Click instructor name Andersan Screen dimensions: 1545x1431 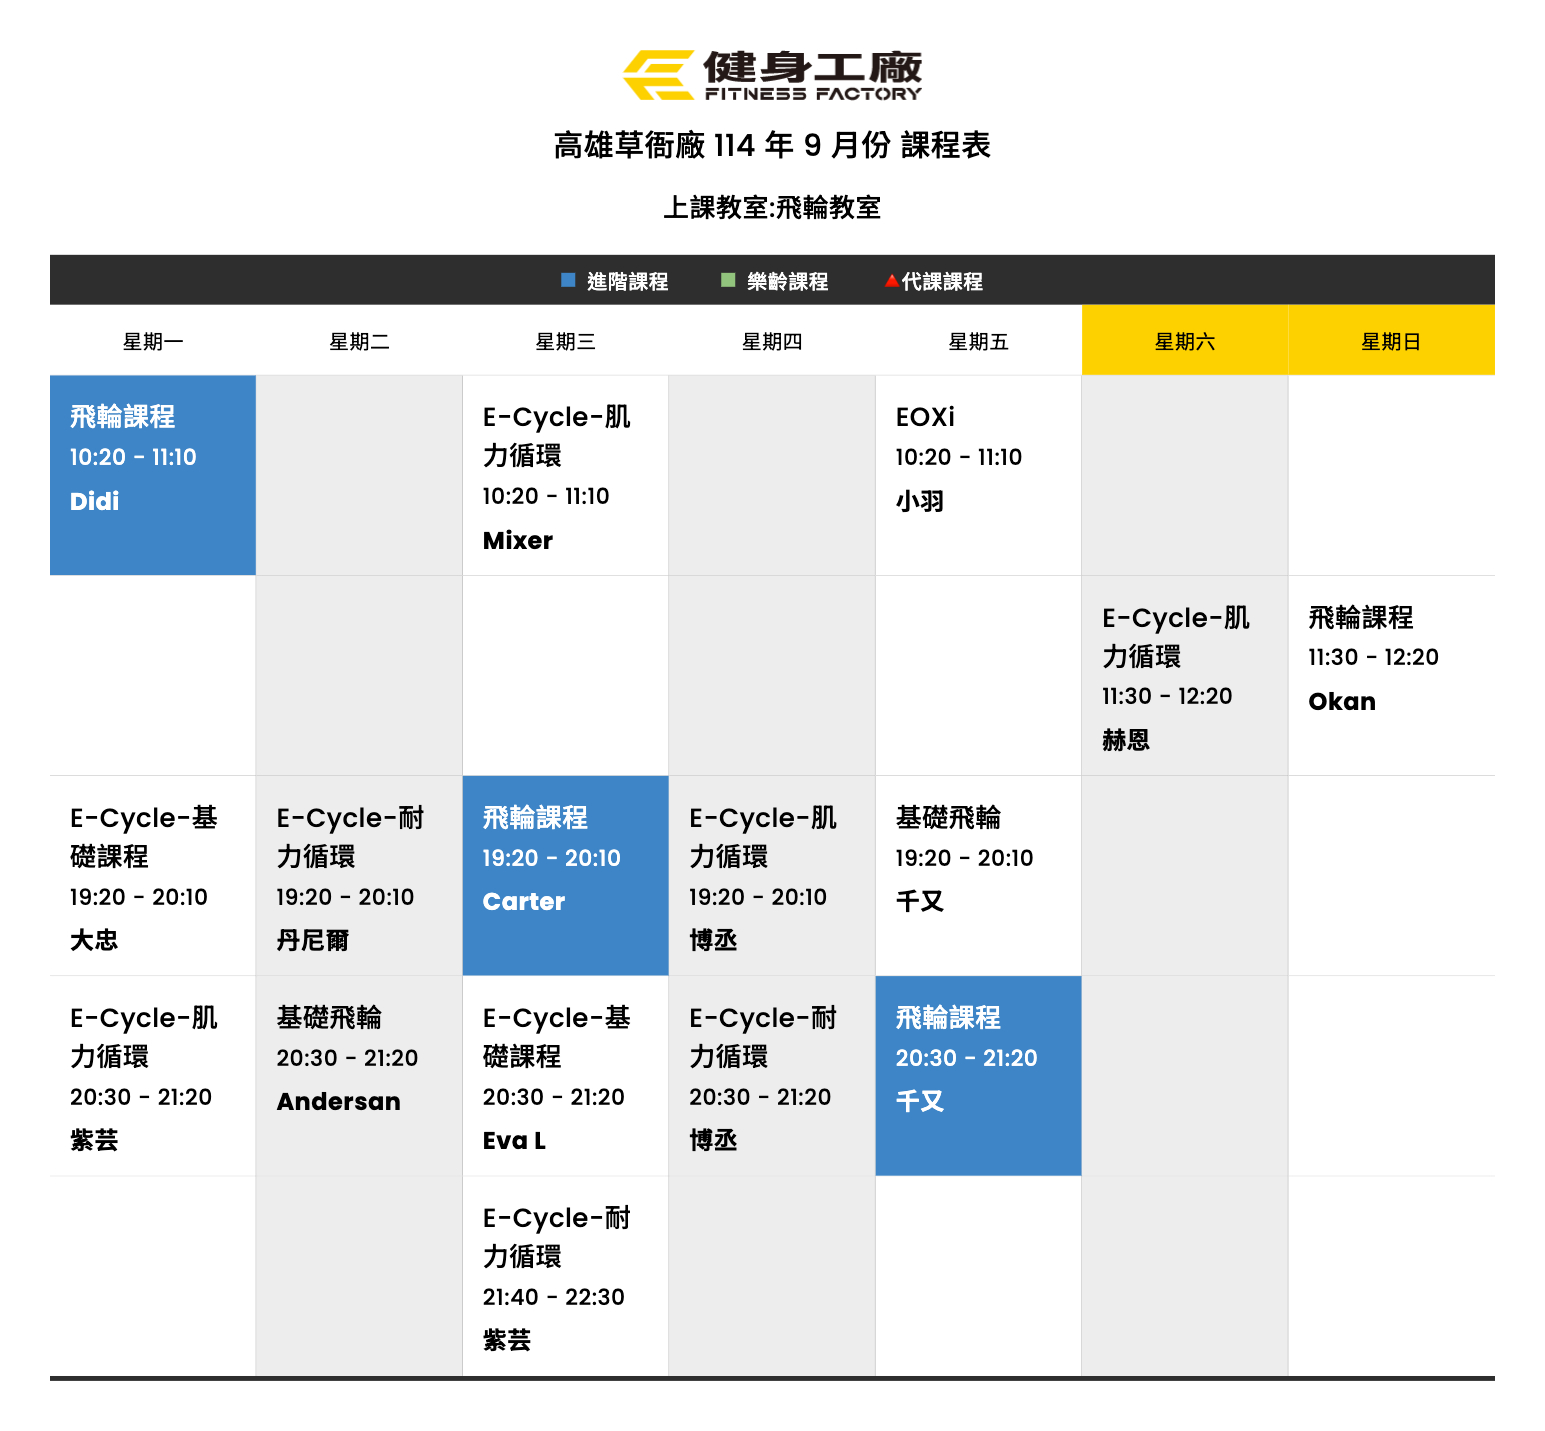coord(339,1101)
